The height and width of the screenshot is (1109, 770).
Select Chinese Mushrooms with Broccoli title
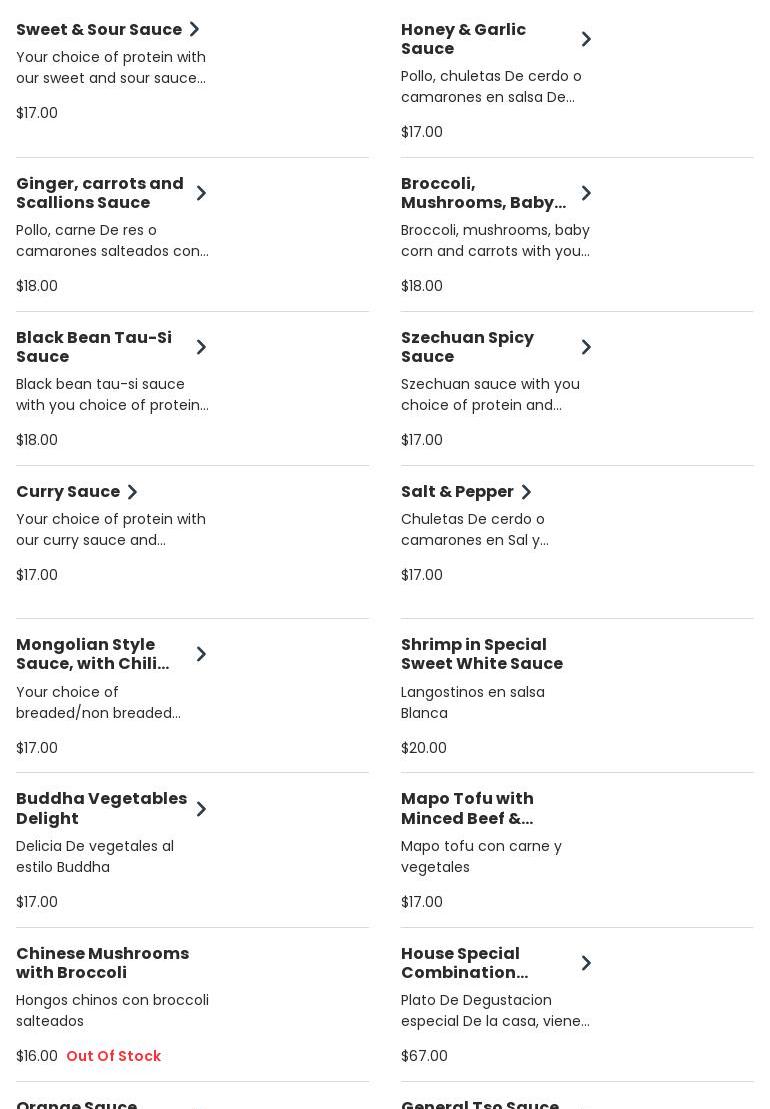coord(102,963)
